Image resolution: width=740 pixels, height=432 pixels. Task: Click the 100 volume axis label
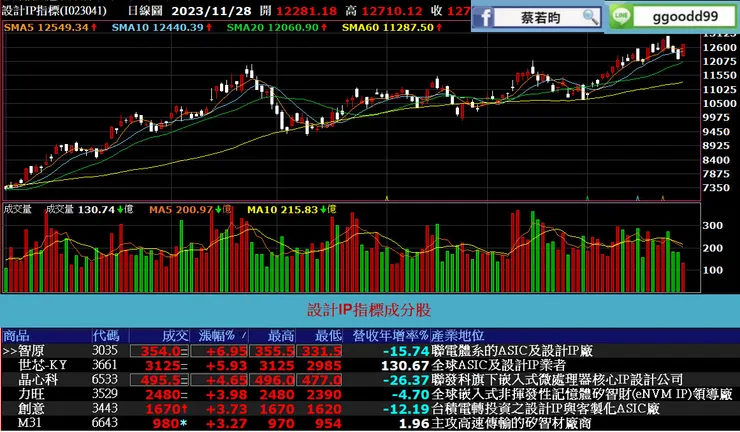713,271
